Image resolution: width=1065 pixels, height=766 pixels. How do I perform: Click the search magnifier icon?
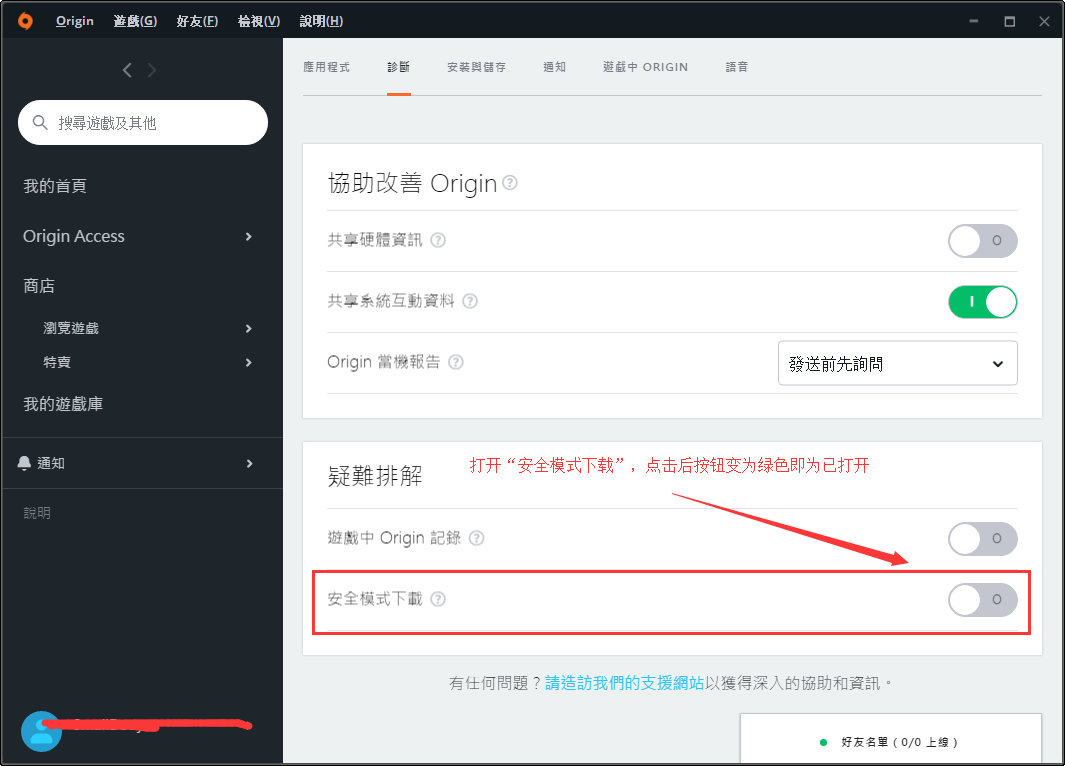[x=40, y=122]
